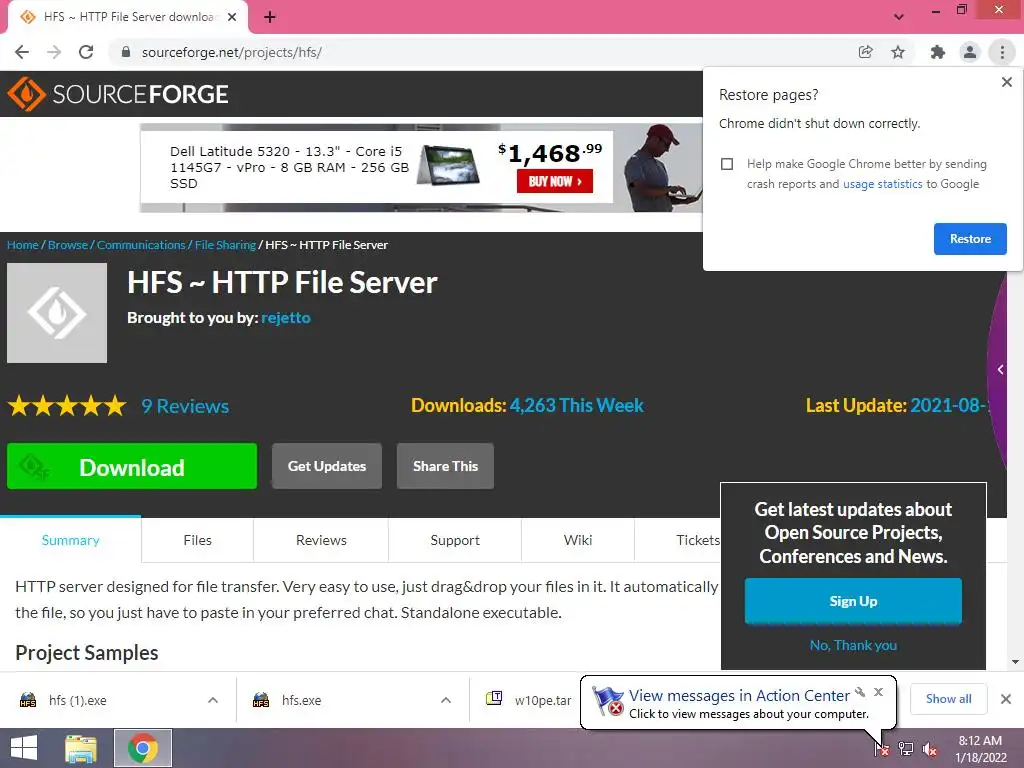This screenshot has height=768, width=1024.
Task: Click the HFS project logo thumbnail
Action: pyautogui.click(x=57, y=313)
